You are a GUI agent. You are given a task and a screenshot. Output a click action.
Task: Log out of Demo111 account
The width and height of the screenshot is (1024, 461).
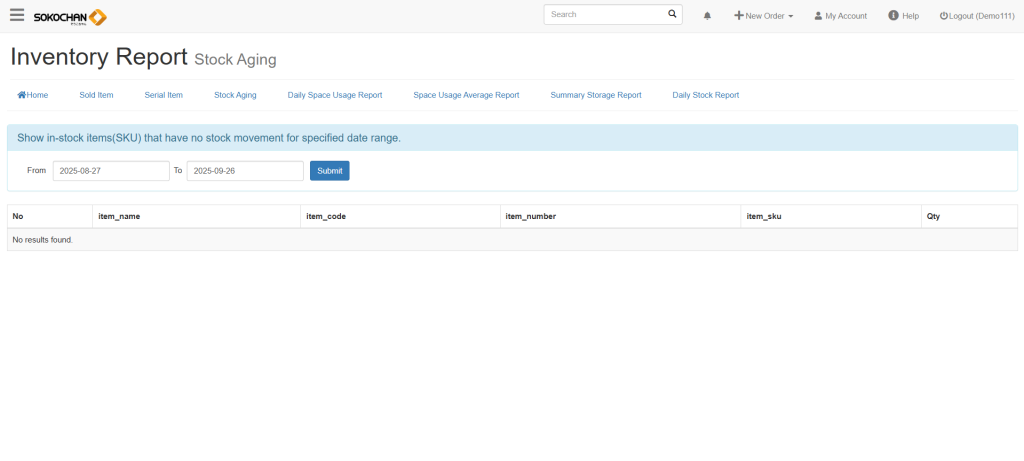point(977,16)
